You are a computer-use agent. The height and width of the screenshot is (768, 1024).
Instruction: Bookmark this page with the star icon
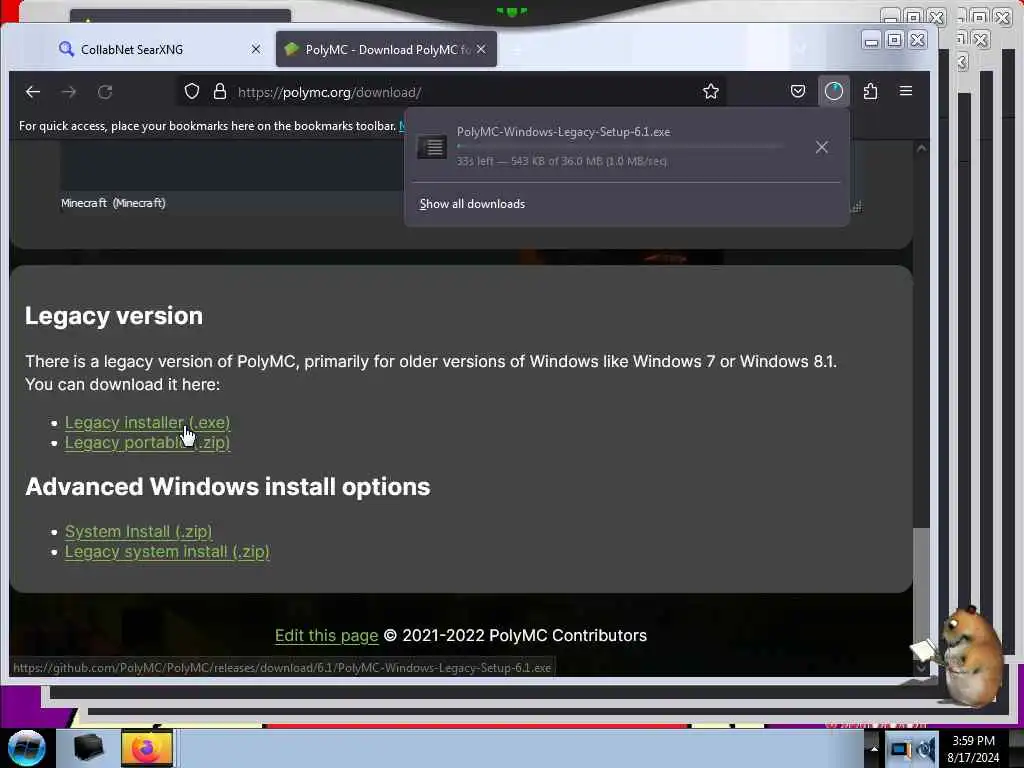(711, 91)
